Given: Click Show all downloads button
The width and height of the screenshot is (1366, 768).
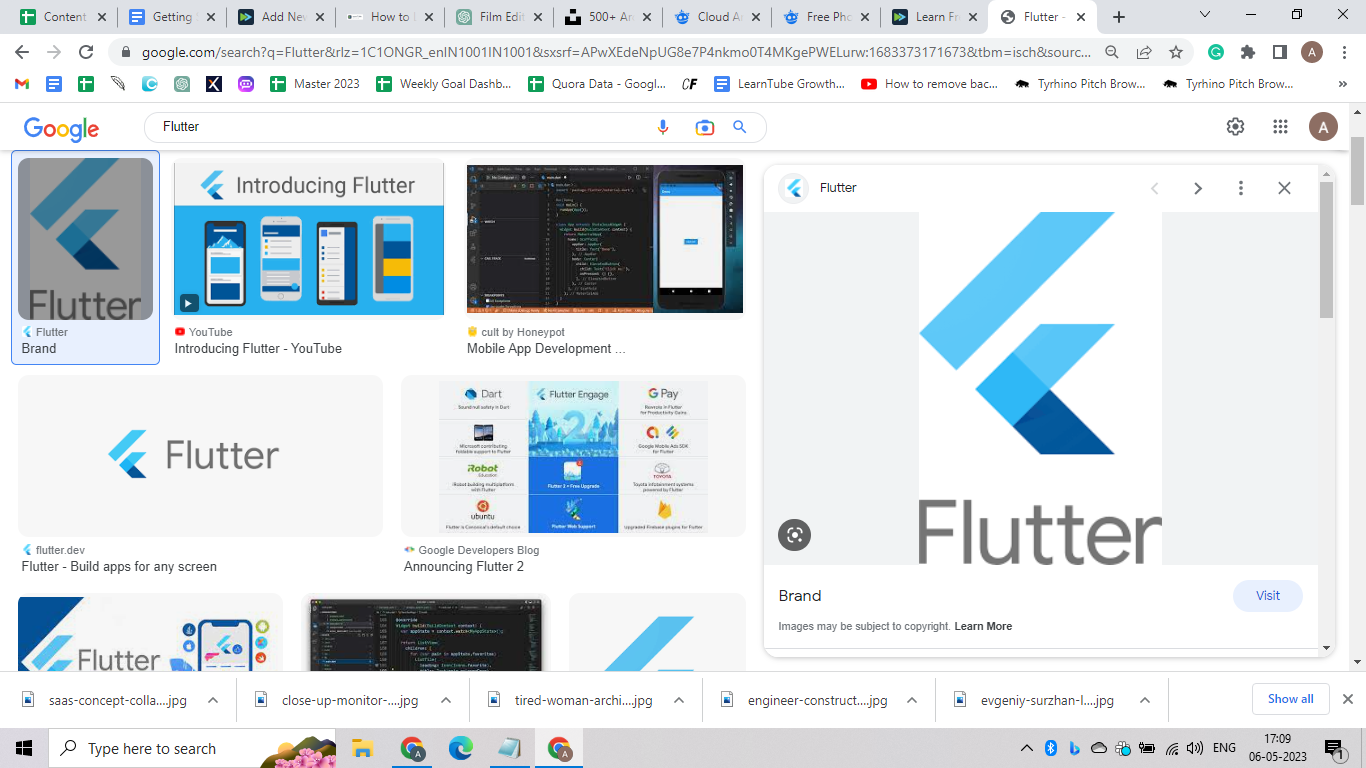Looking at the screenshot, I should point(1290,699).
